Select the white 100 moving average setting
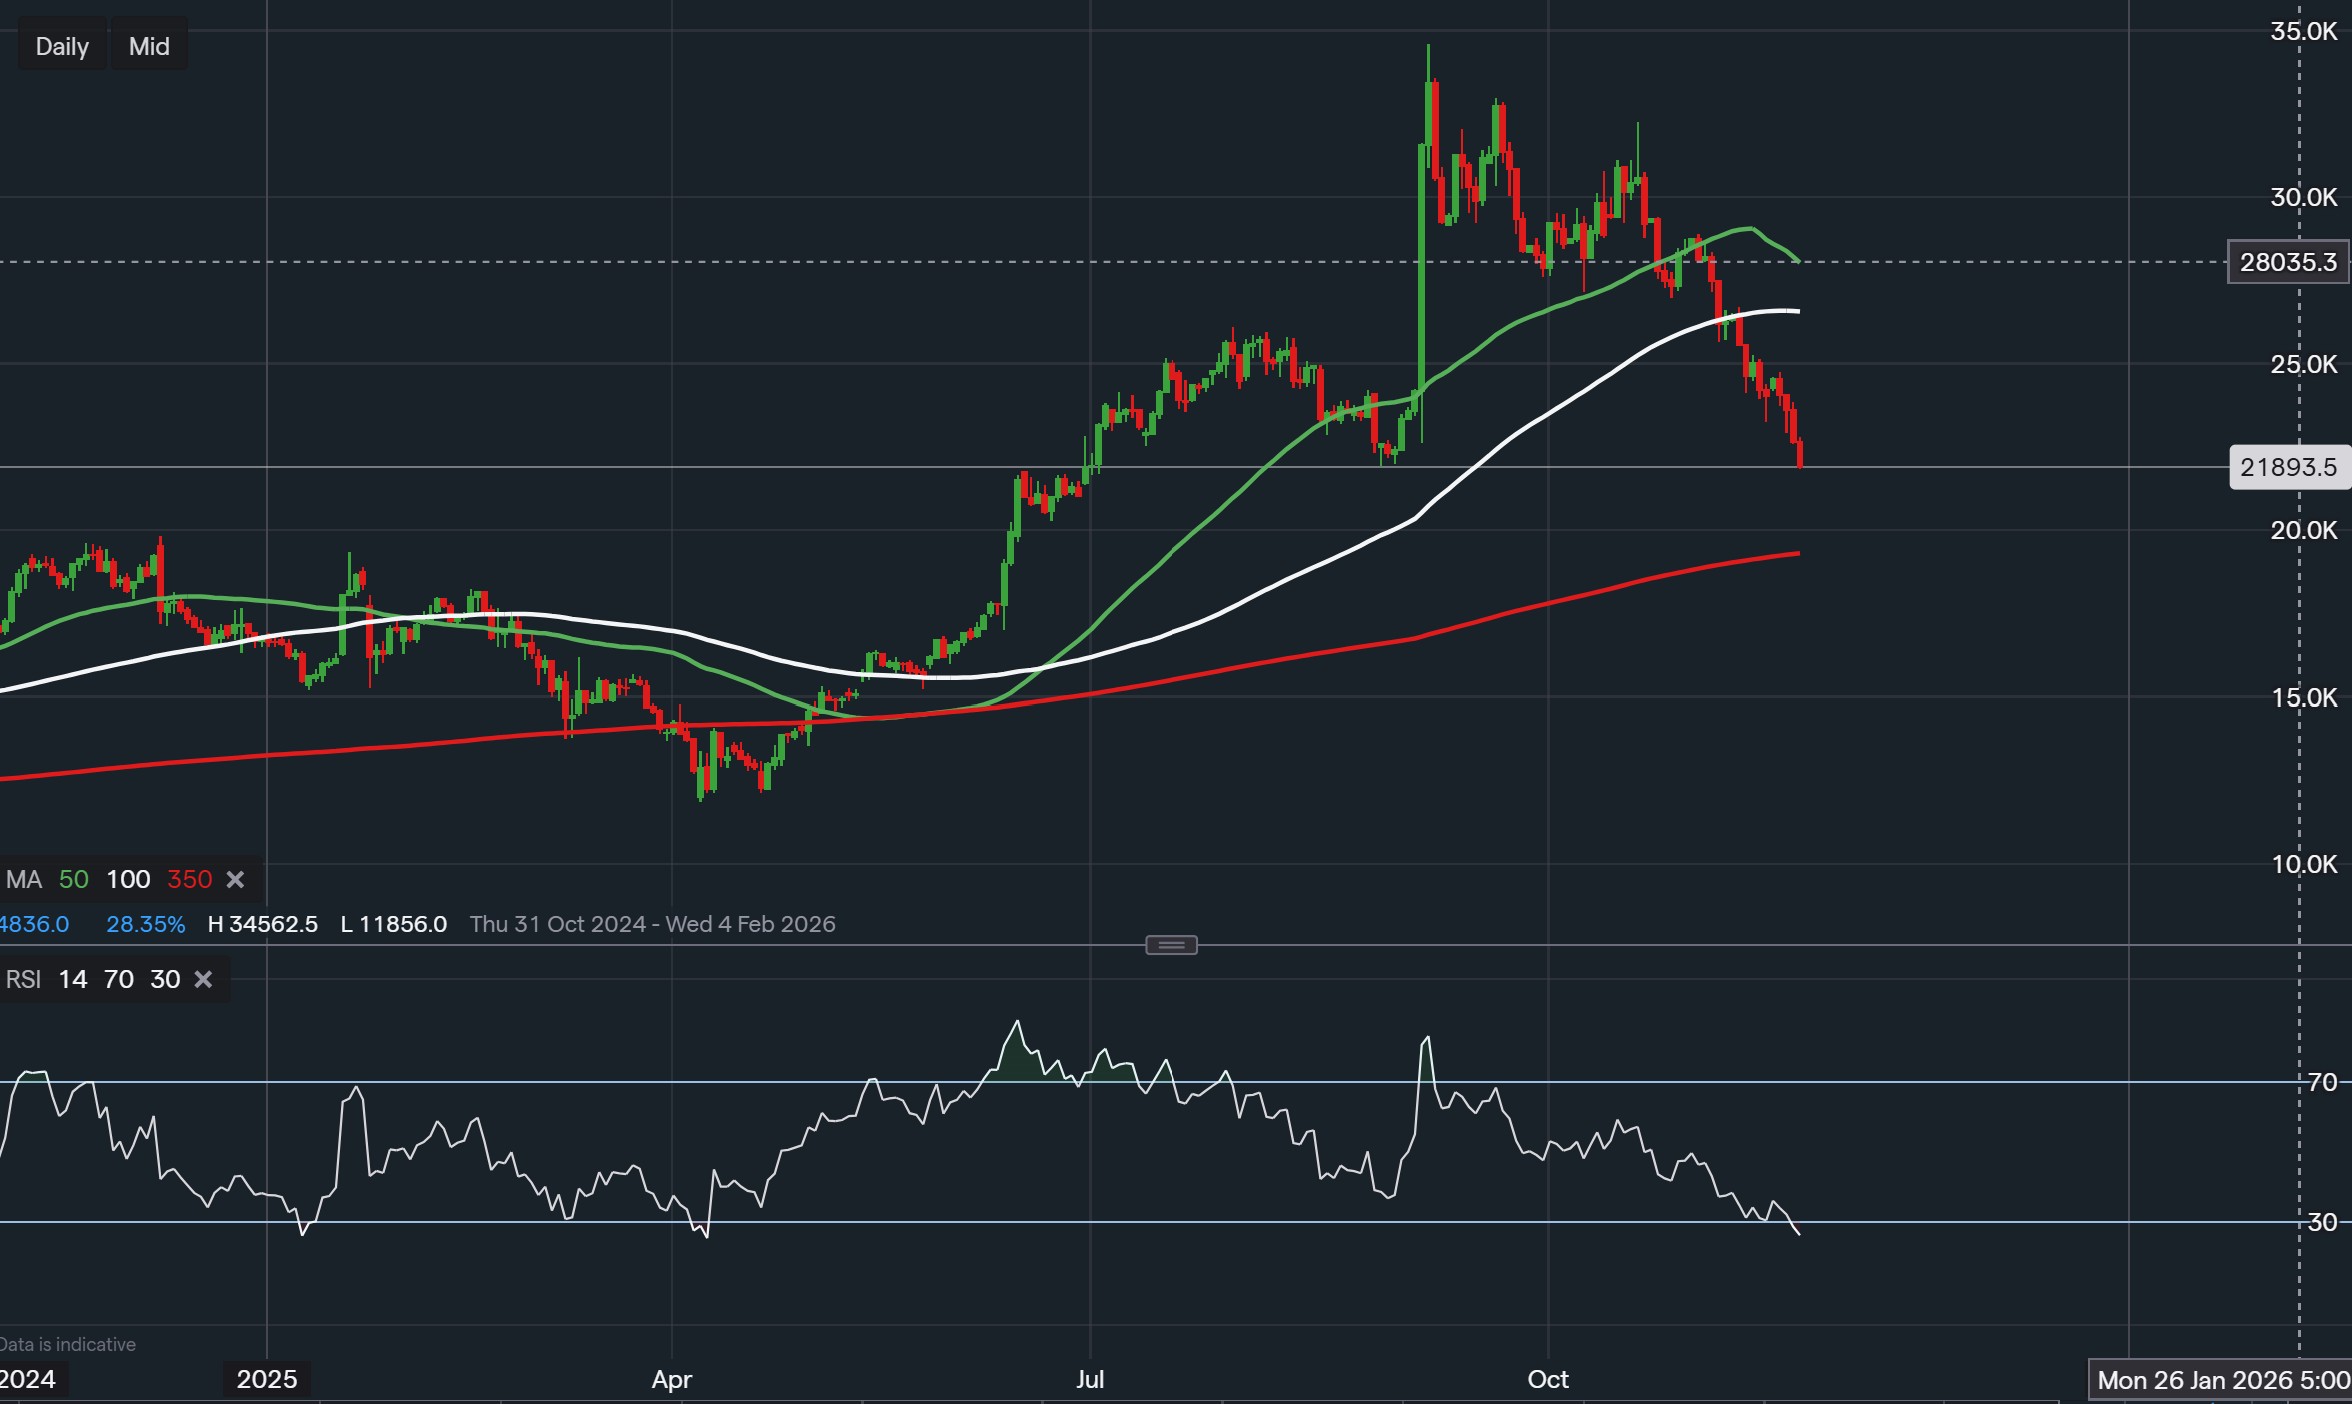Image resolution: width=2352 pixels, height=1404 pixels. 128,880
